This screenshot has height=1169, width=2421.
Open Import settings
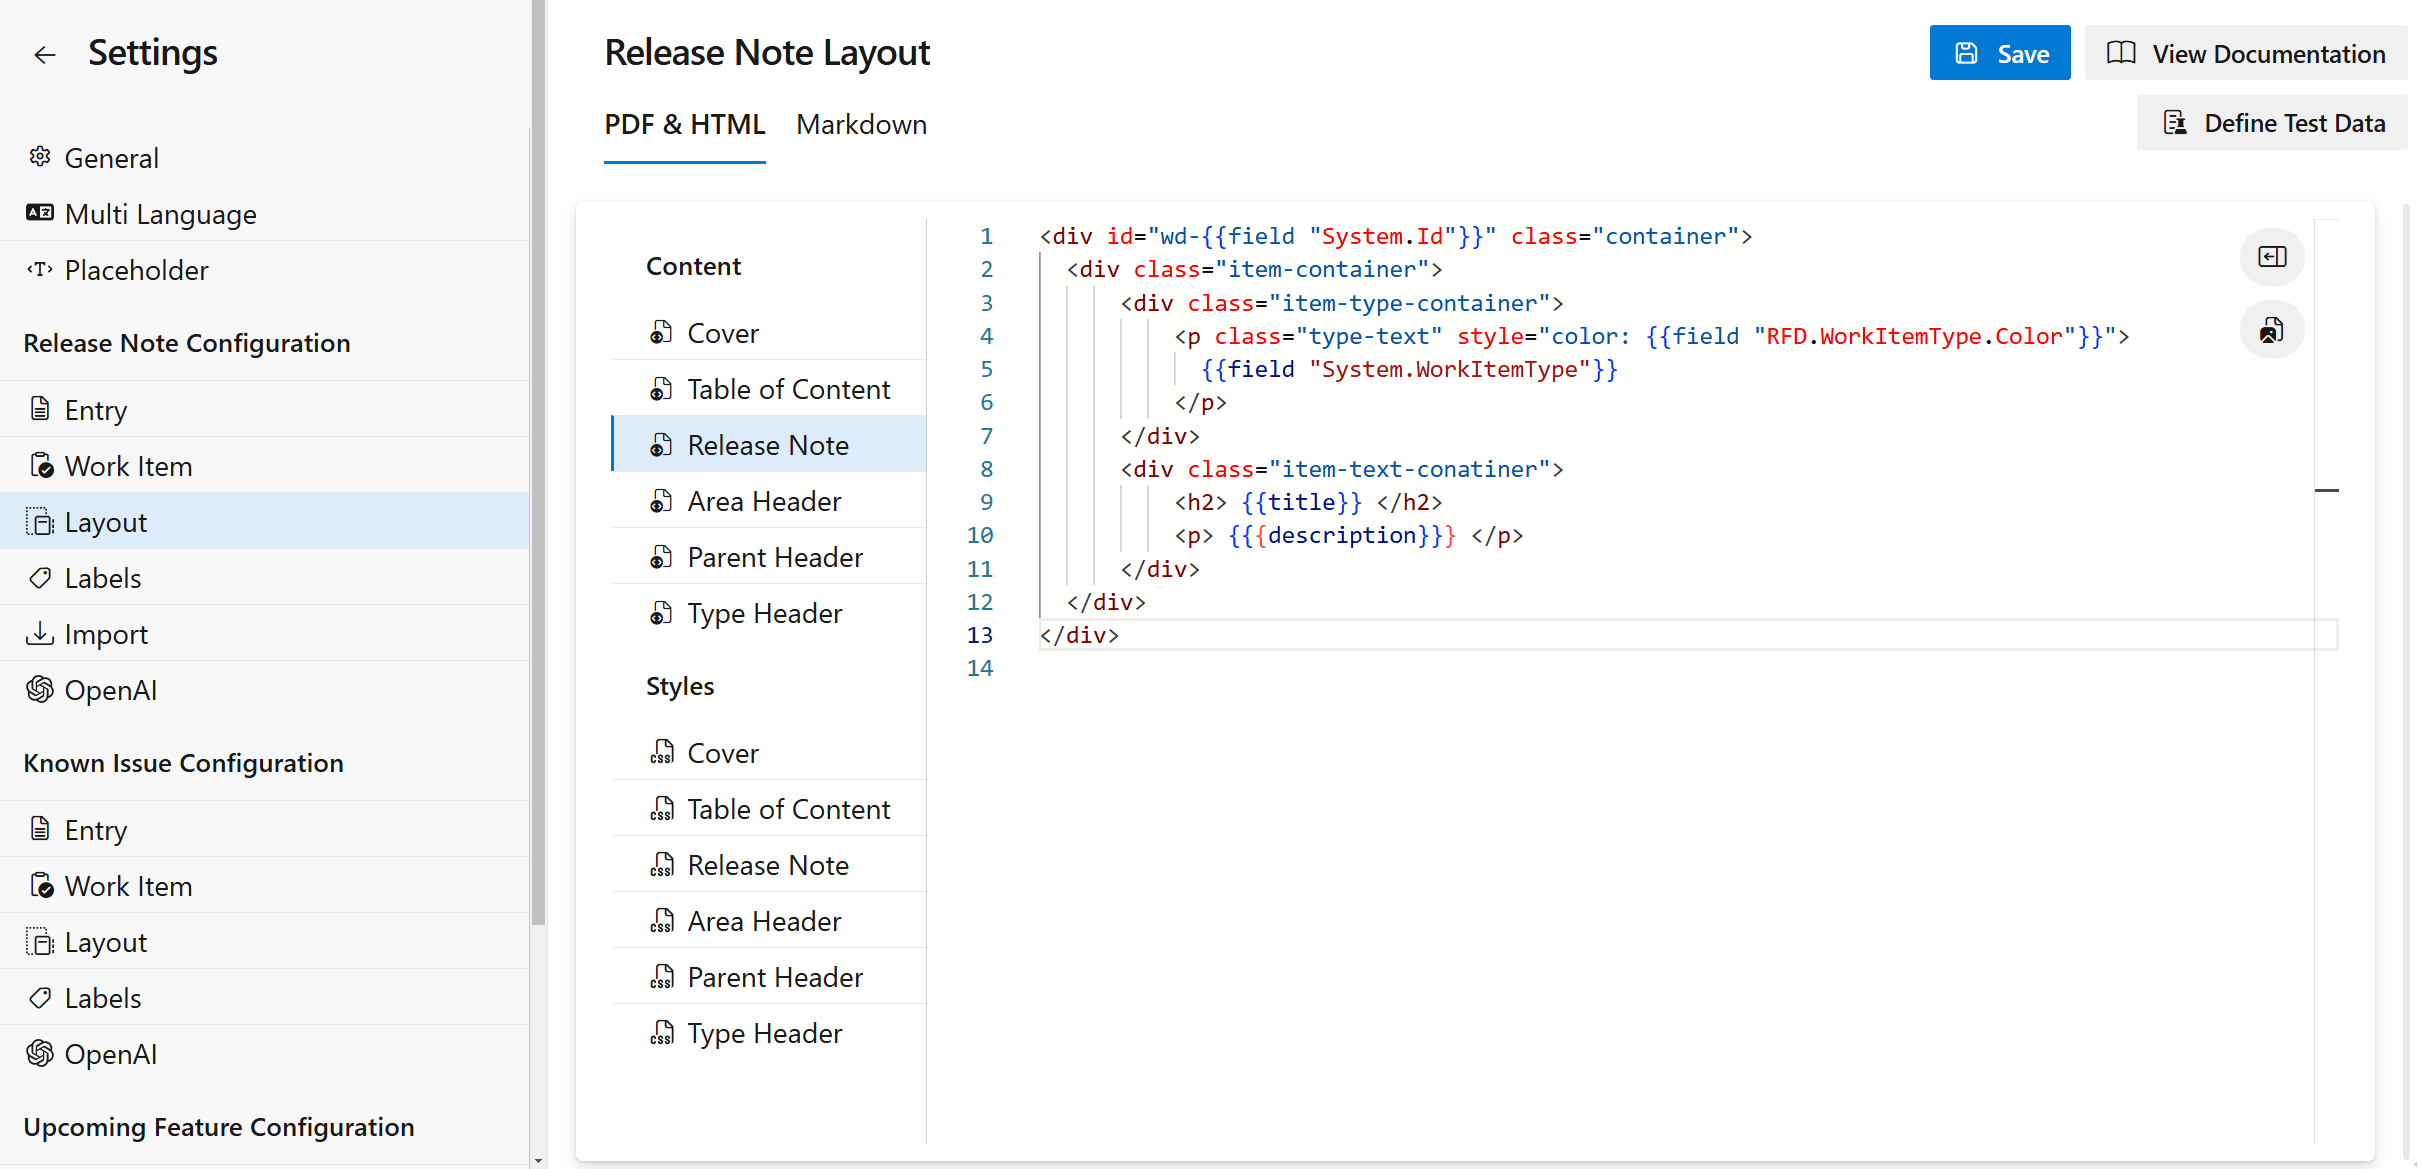(x=106, y=634)
